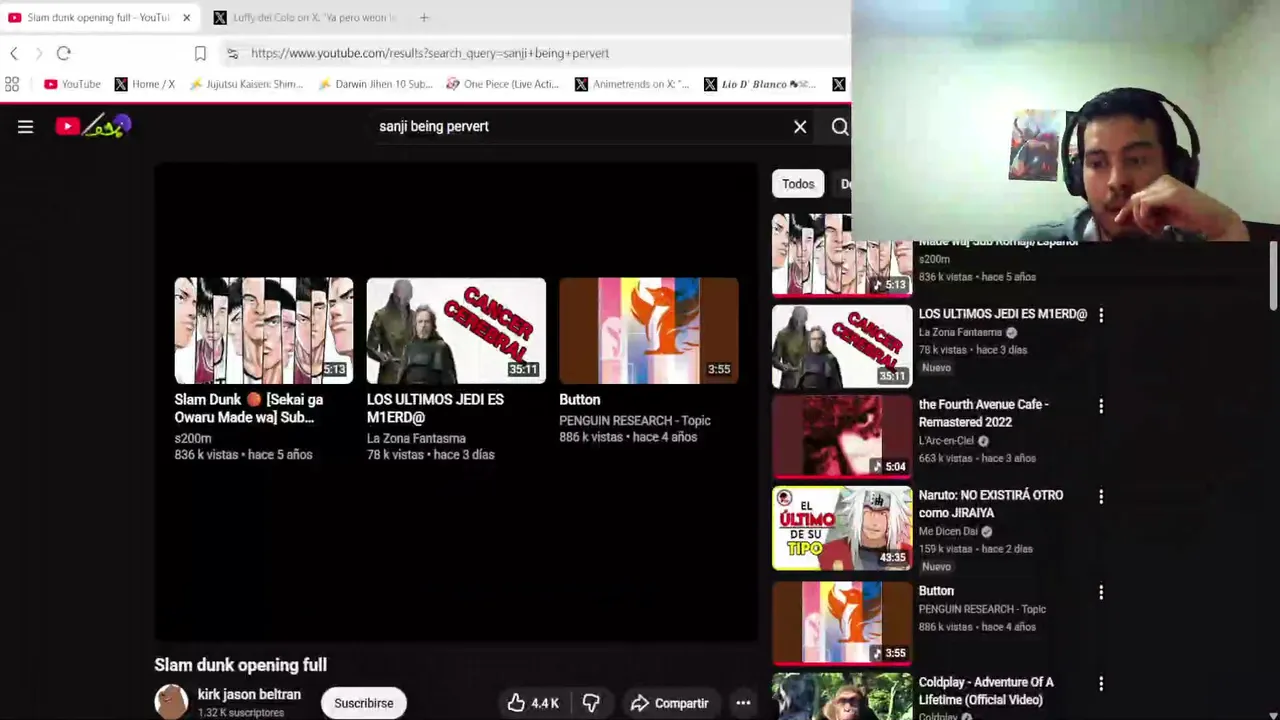Open the Jujutsu Kaisen bookmark

click(x=246, y=84)
